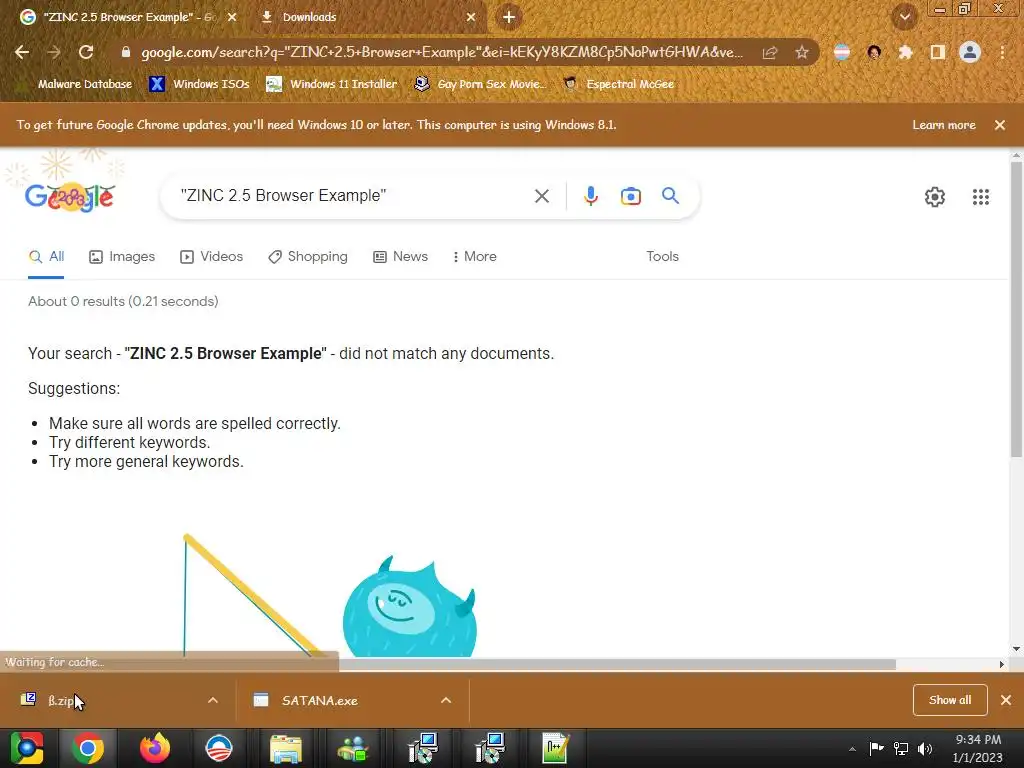Open site info via the padlock icon
Screen dimensions: 1024x768
[x=126, y=52]
